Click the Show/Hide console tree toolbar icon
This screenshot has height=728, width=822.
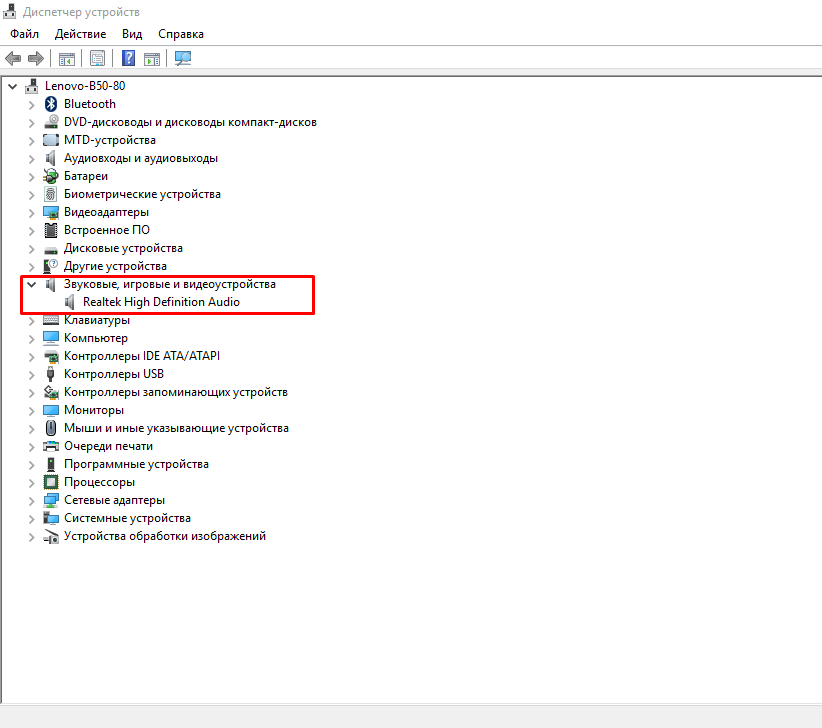(x=67, y=59)
